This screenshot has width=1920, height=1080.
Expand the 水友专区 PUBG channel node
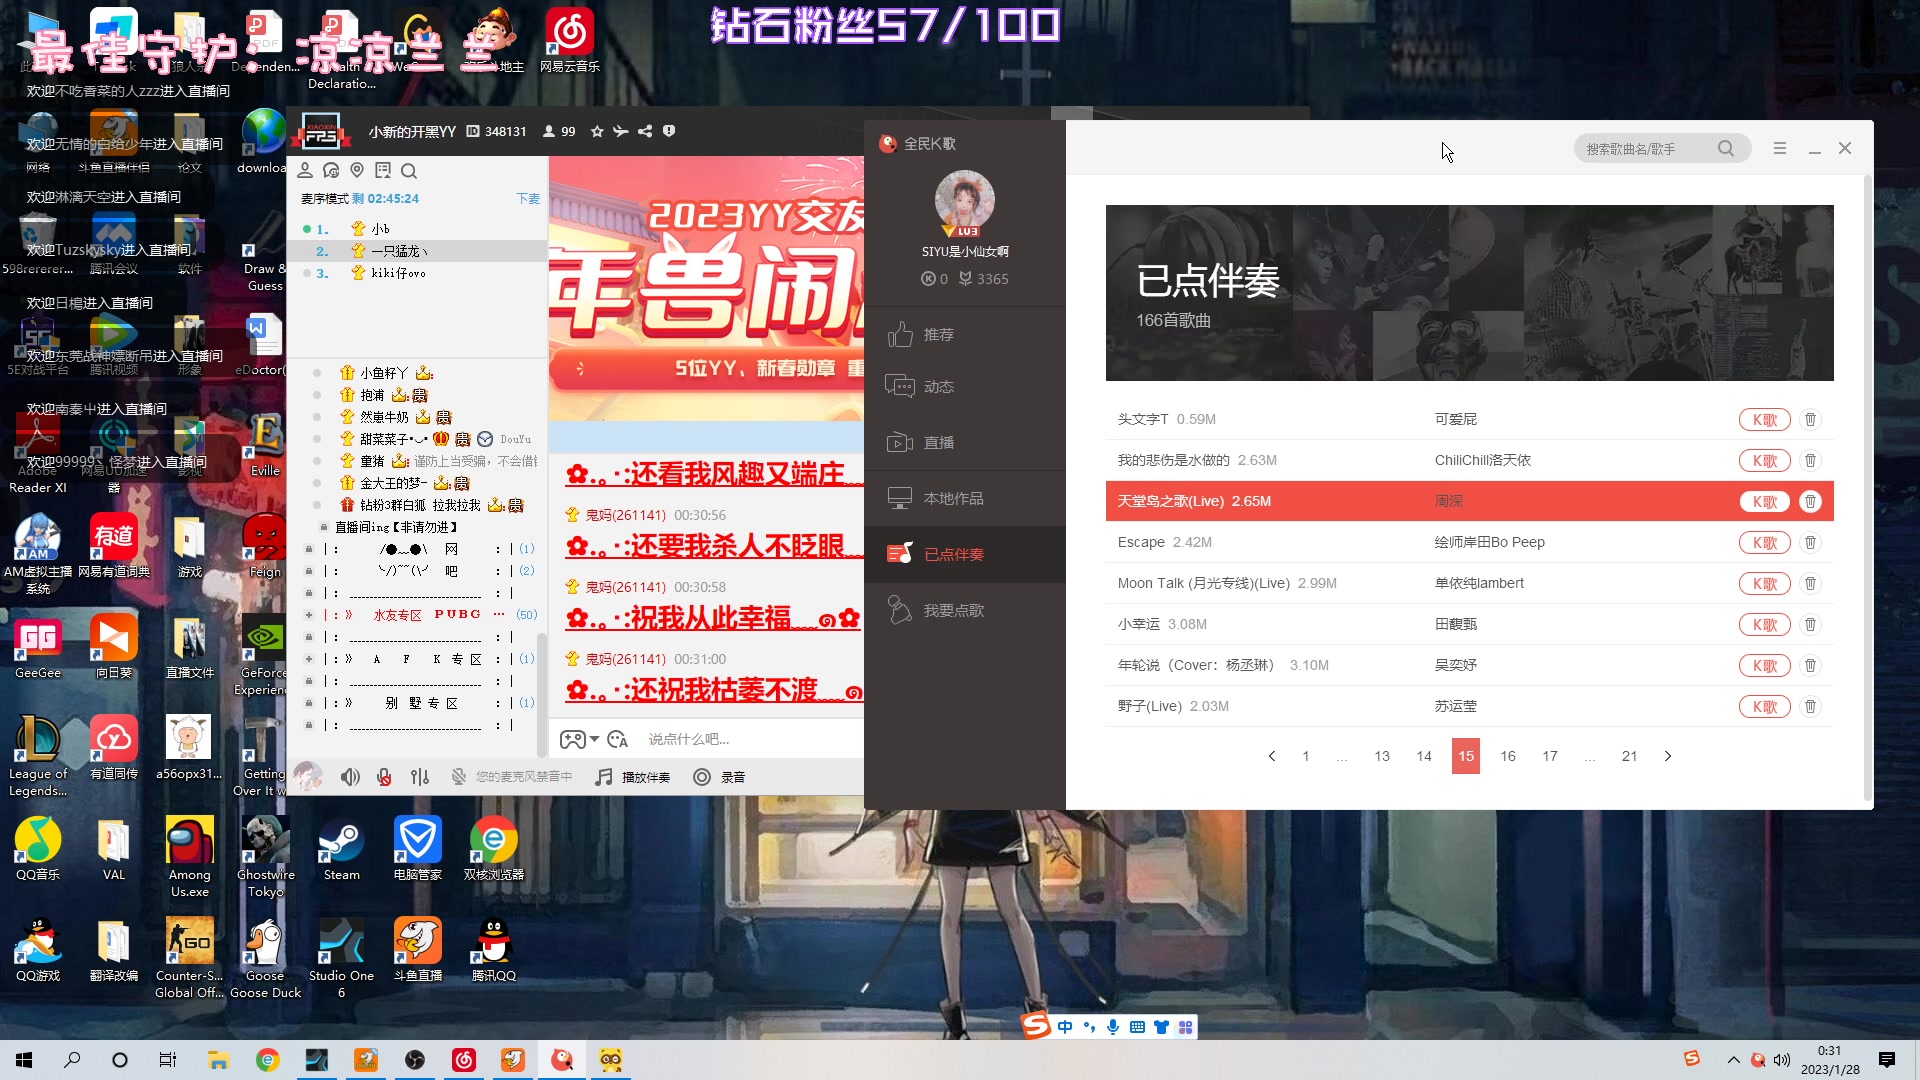[309, 614]
